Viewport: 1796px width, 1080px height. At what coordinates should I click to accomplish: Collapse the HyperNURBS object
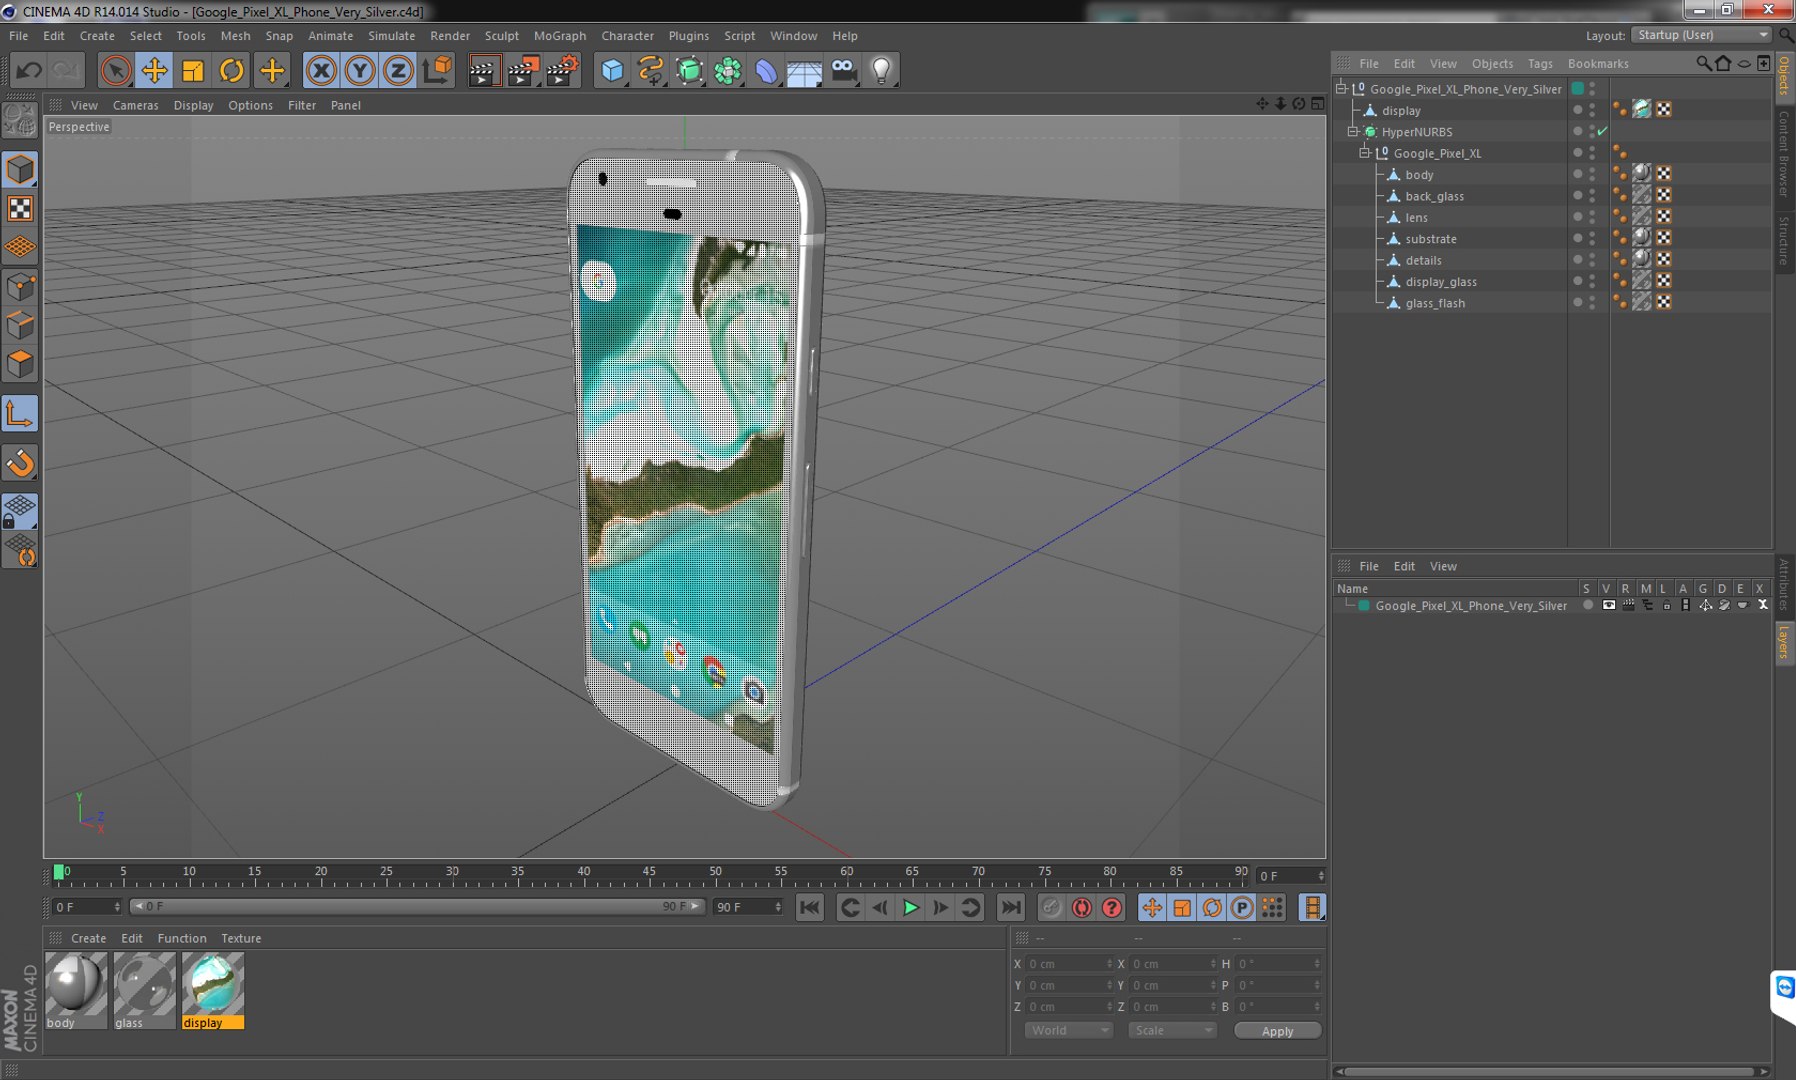[1353, 131]
